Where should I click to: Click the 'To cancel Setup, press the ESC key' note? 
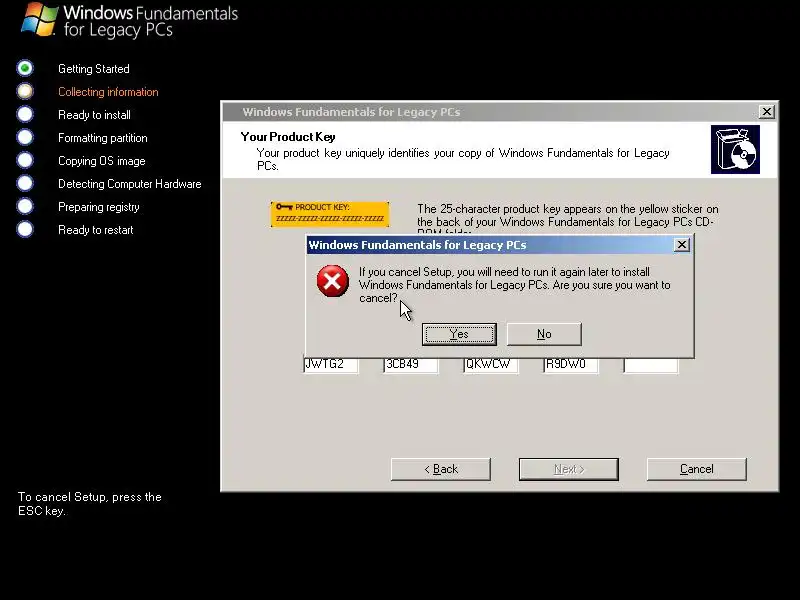(x=90, y=504)
